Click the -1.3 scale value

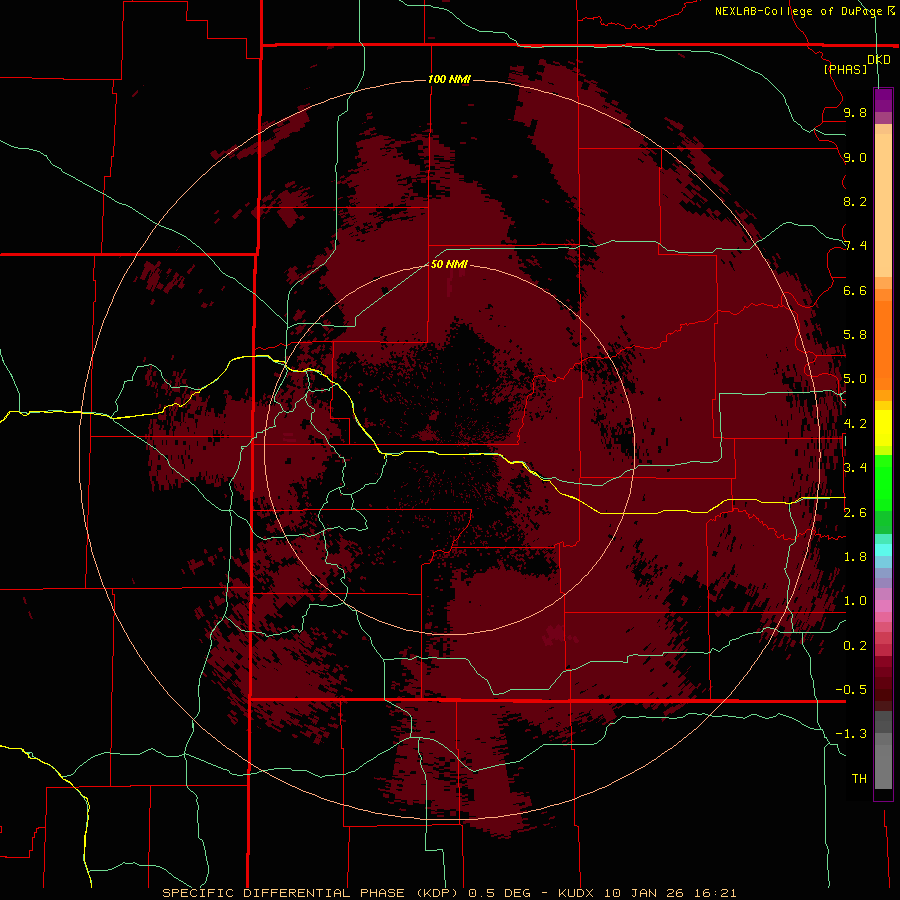851,734
